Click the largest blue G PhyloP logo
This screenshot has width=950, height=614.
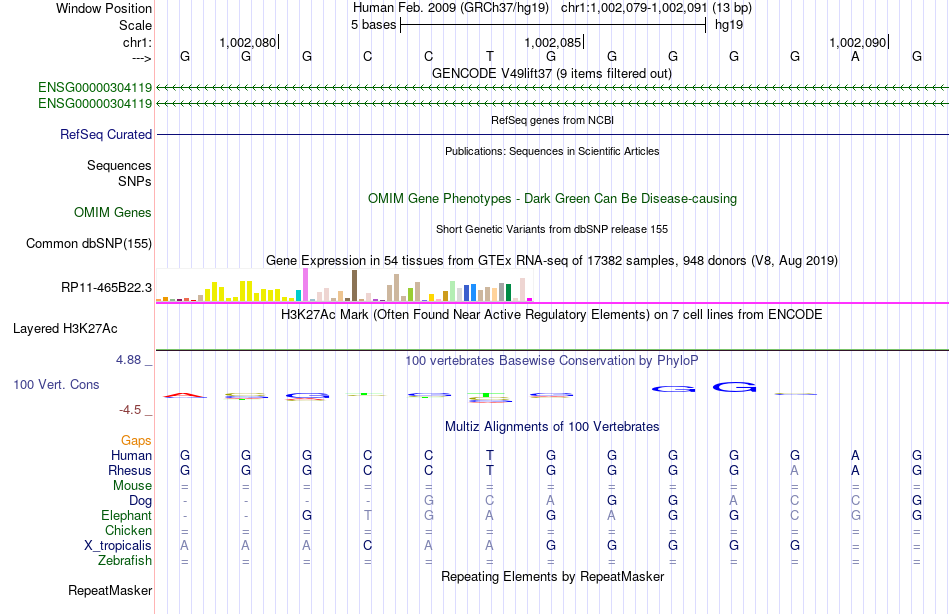(x=734, y=387)
